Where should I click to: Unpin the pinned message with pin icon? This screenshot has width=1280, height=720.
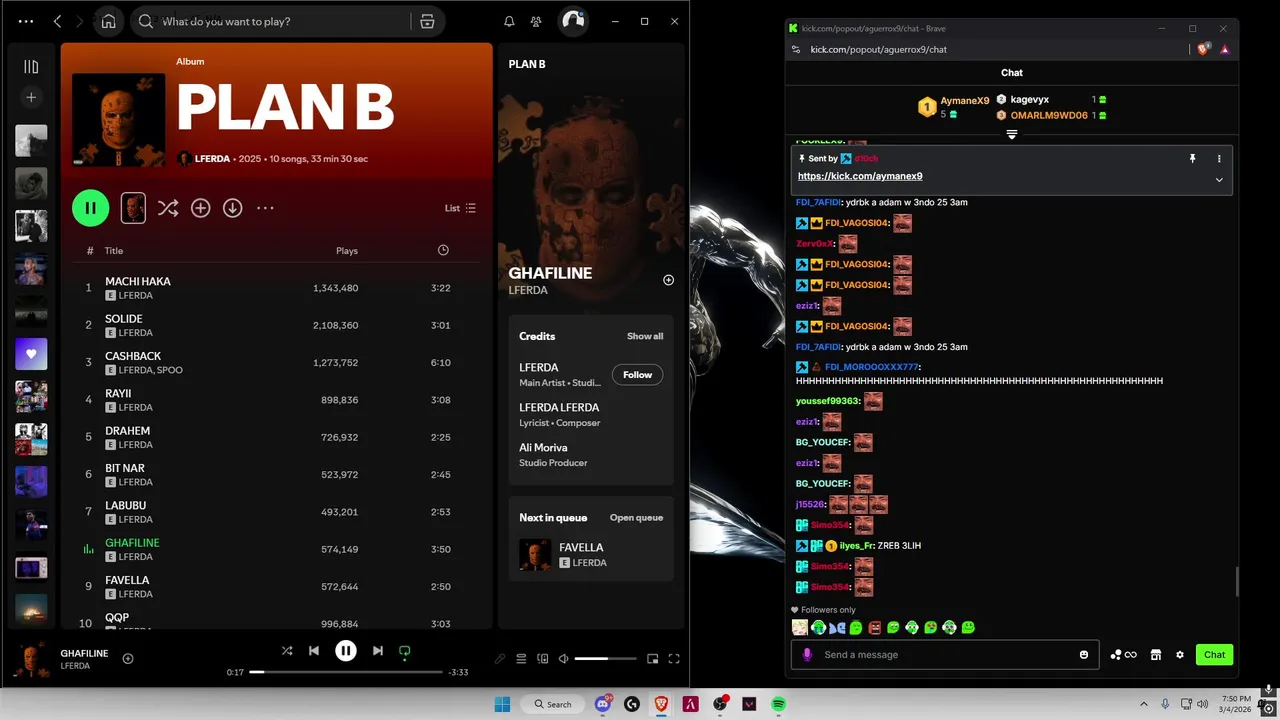1192,158
